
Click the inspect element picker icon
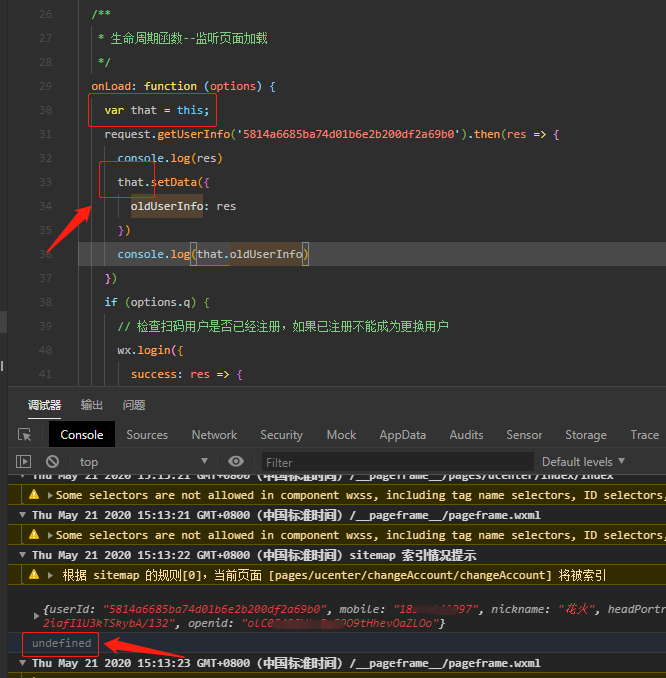click(25, 435)
